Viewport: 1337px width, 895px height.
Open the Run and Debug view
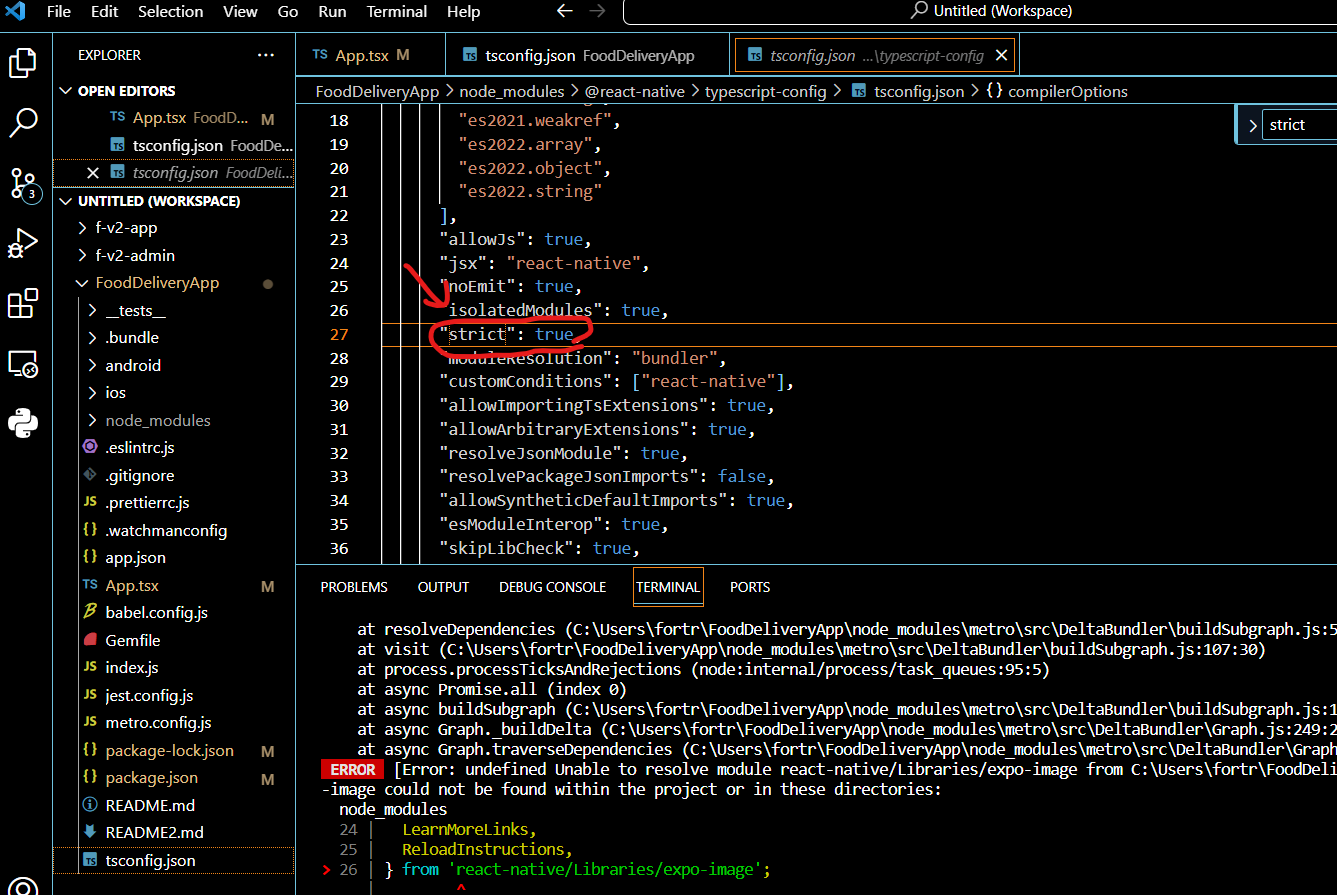tap(23, 244)
